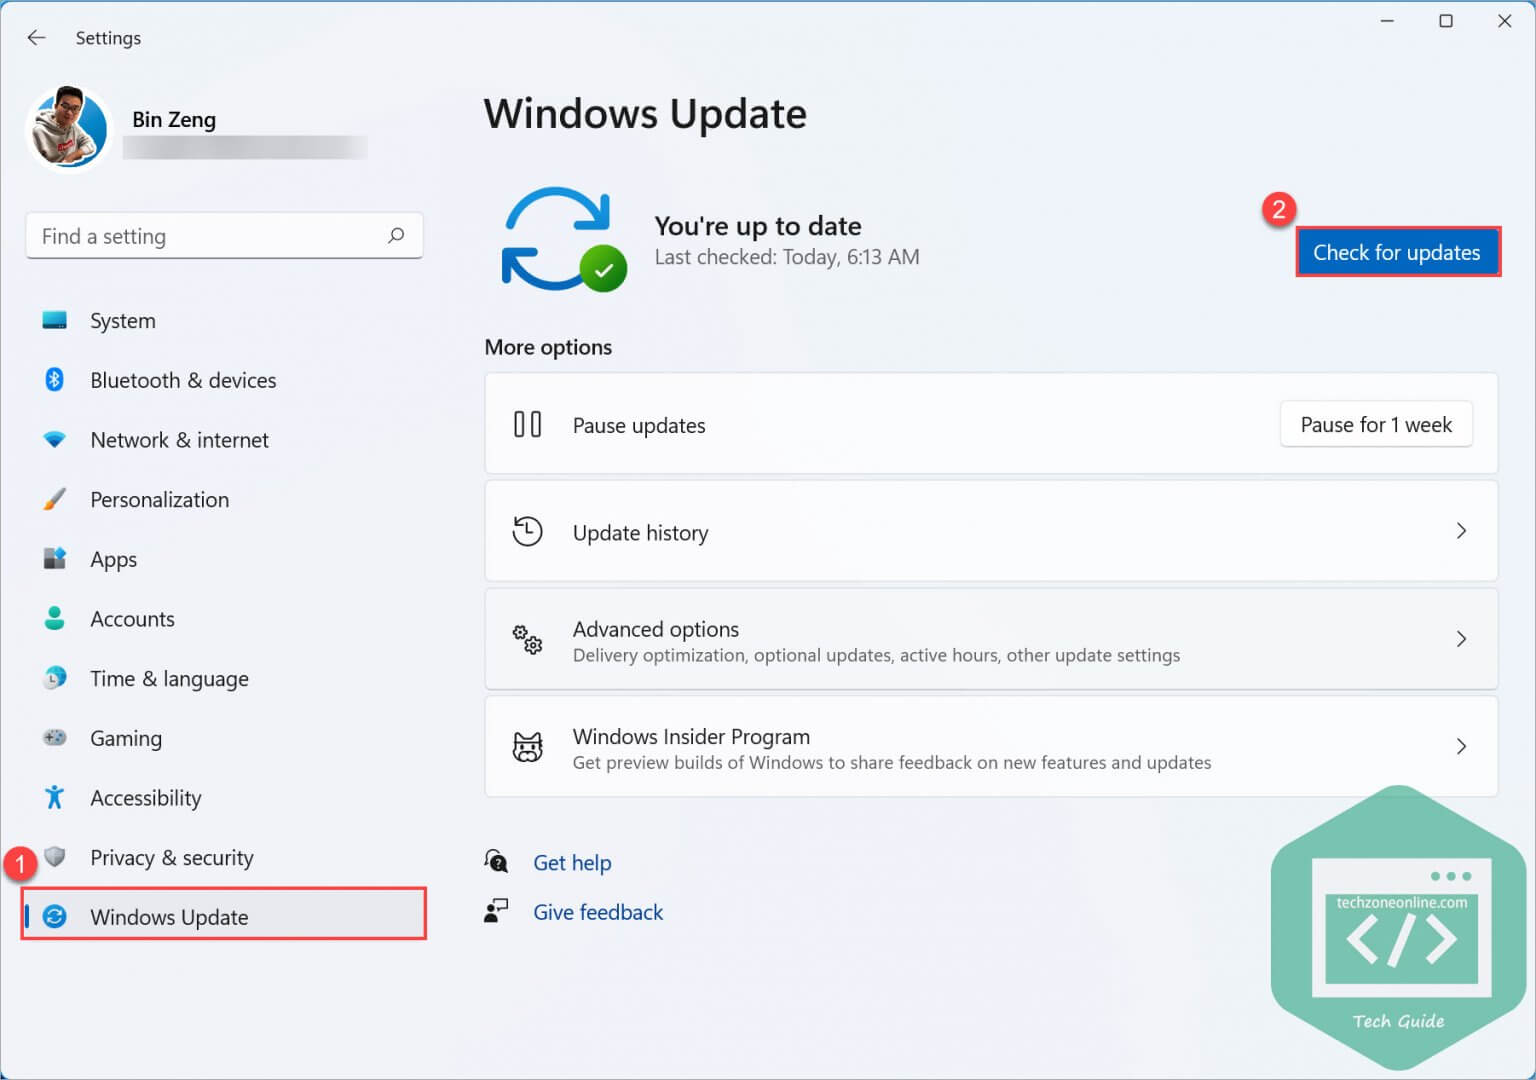The width and height of the screenshot is (1536, 1080).
Task: Select the Gaming controller icon
Action: tap(55, 738)
